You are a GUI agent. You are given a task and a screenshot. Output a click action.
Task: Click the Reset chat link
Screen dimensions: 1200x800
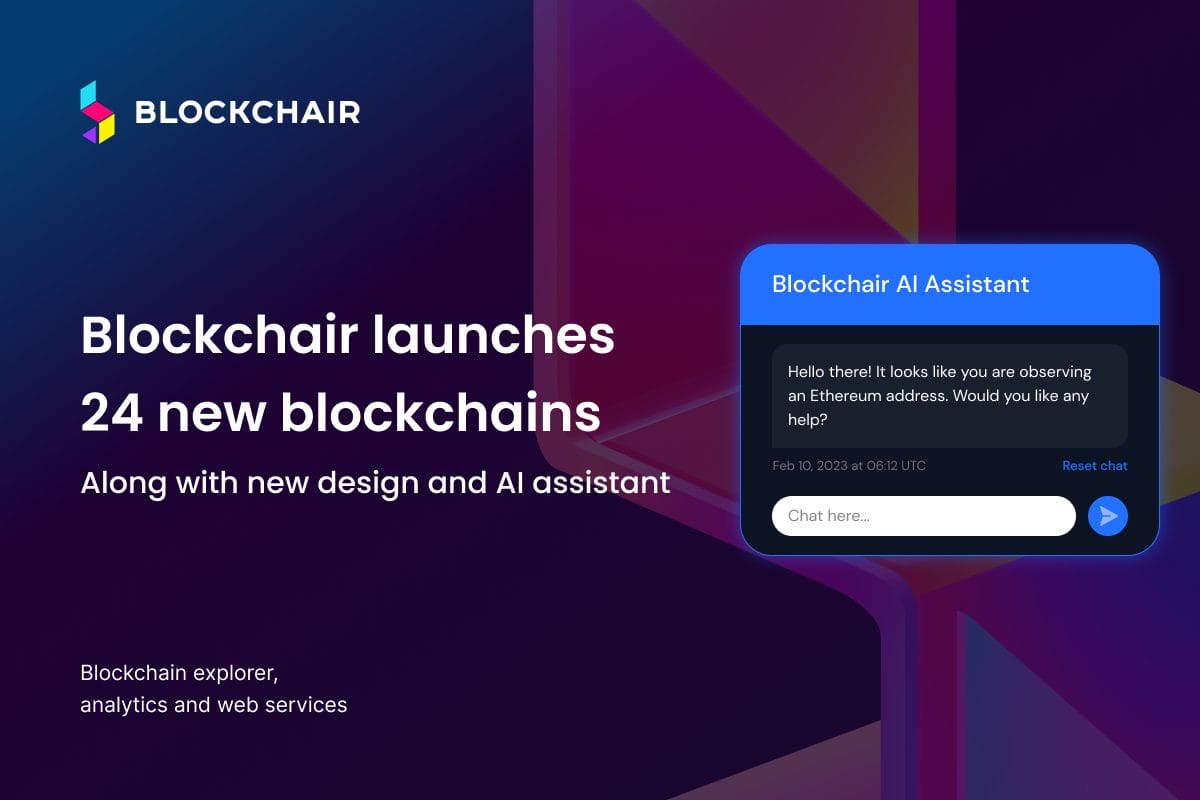tap(1094, 466)
